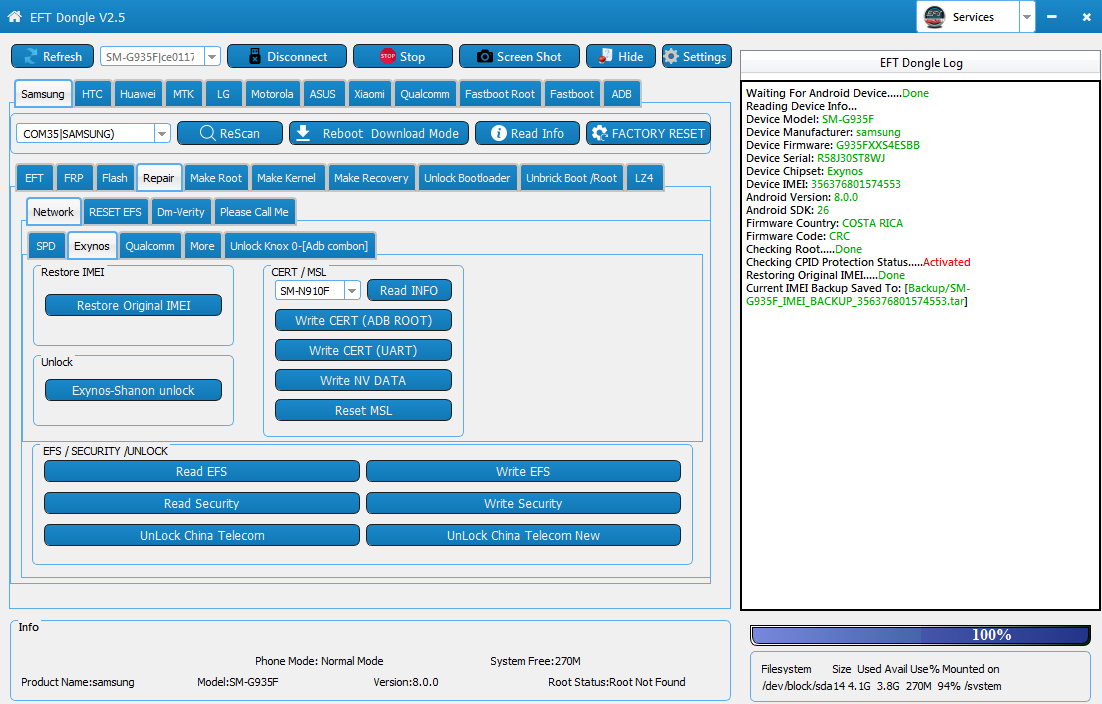Image resolution: width=1102 pixels, height=704 pixels.
Task: Click the Refresh arrows icon
Action: 31,57
